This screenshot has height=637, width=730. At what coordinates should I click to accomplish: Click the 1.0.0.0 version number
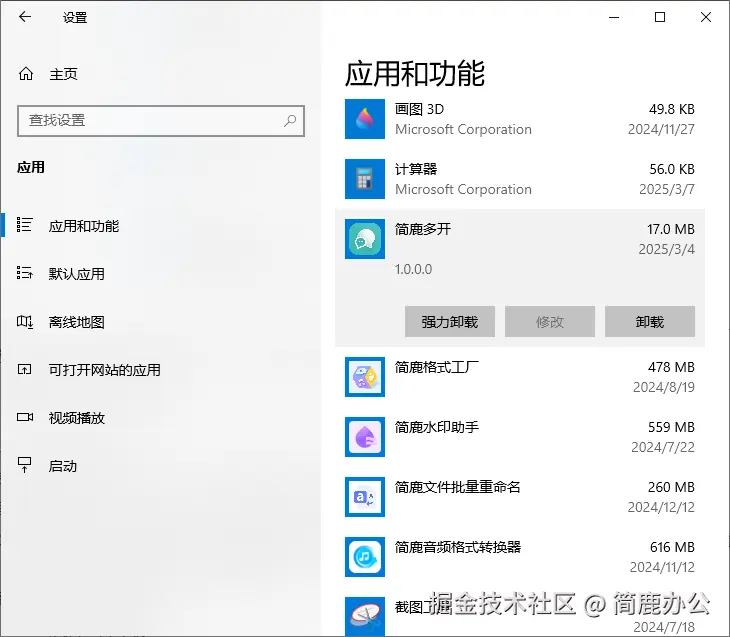pos(413,269)
